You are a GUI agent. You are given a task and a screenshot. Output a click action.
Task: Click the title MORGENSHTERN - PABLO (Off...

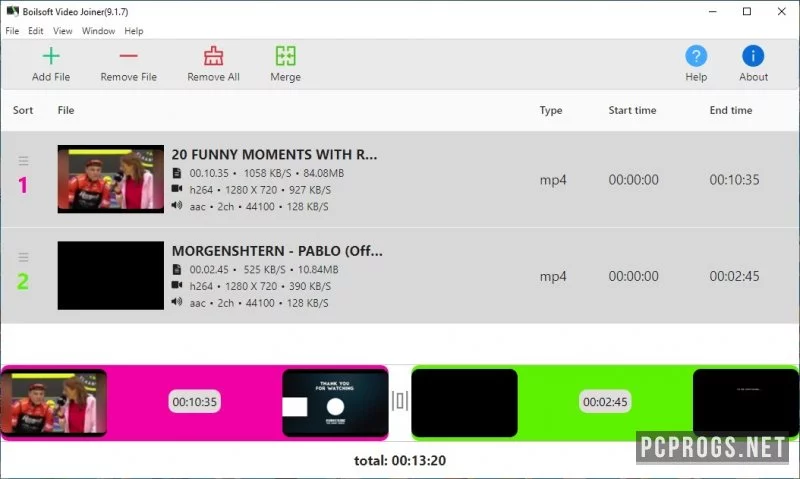tap(277, 251)
